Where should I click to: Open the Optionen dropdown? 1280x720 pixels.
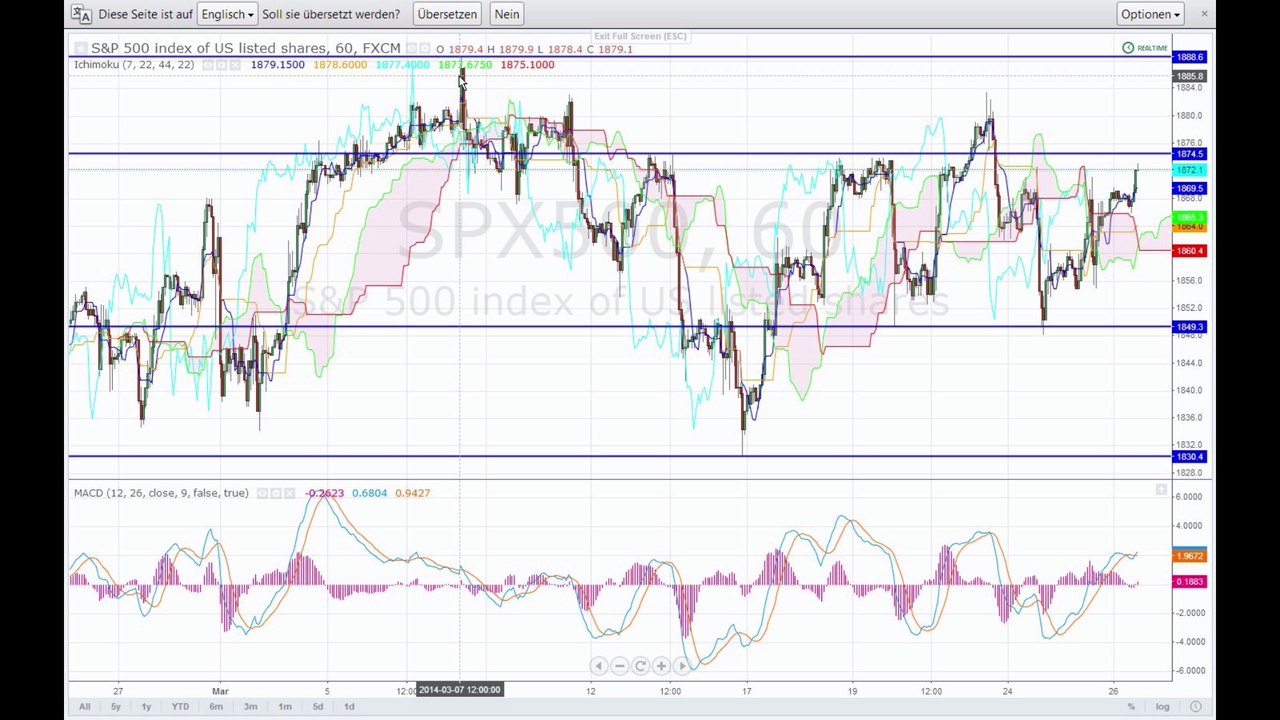pos(1150,14)
